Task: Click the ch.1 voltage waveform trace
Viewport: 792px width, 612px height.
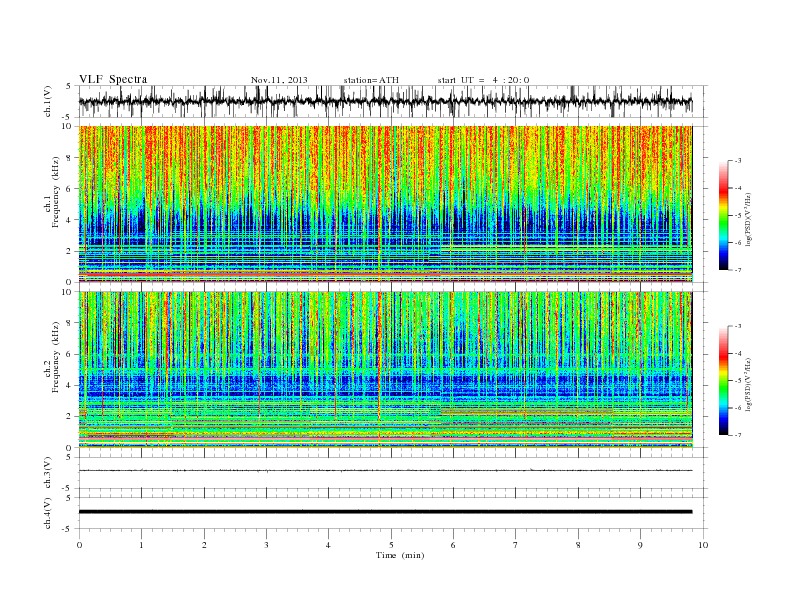Action: coord(385,101)
